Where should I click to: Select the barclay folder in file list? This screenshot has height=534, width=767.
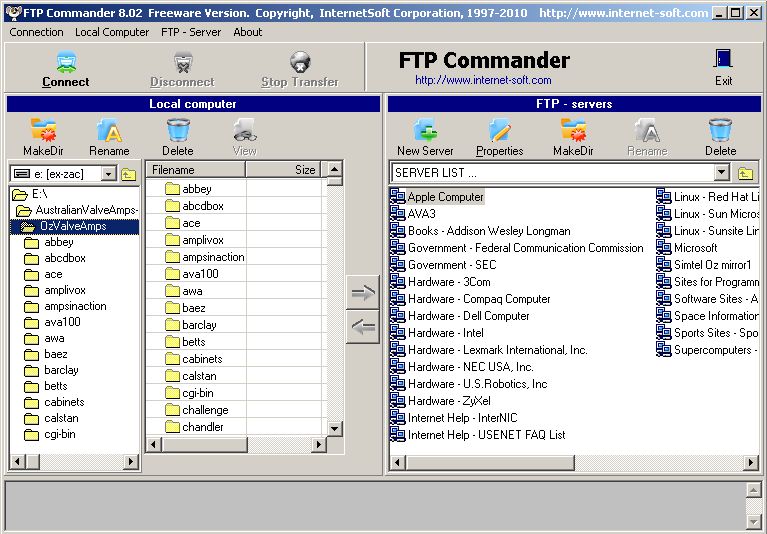[191, 325]
